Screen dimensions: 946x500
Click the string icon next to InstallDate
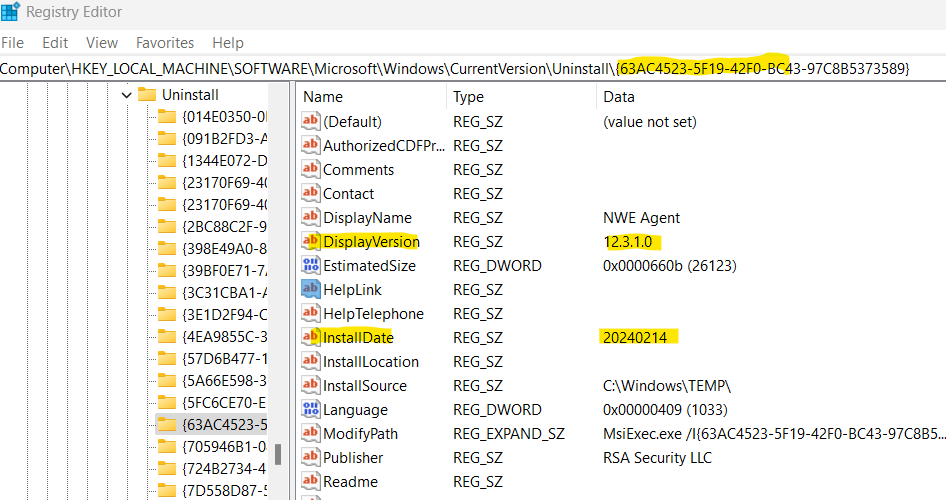(311, 338)
